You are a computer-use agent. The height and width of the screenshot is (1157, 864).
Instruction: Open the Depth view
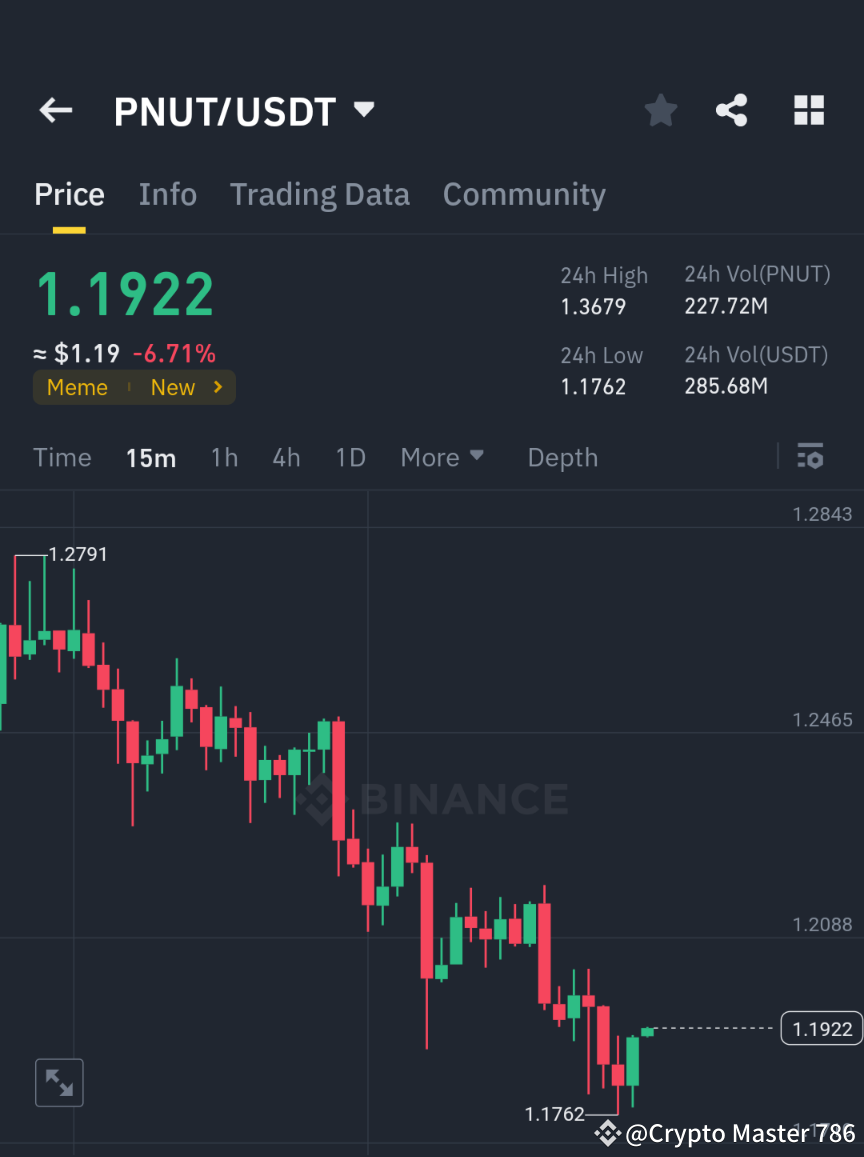coord(562,457)
